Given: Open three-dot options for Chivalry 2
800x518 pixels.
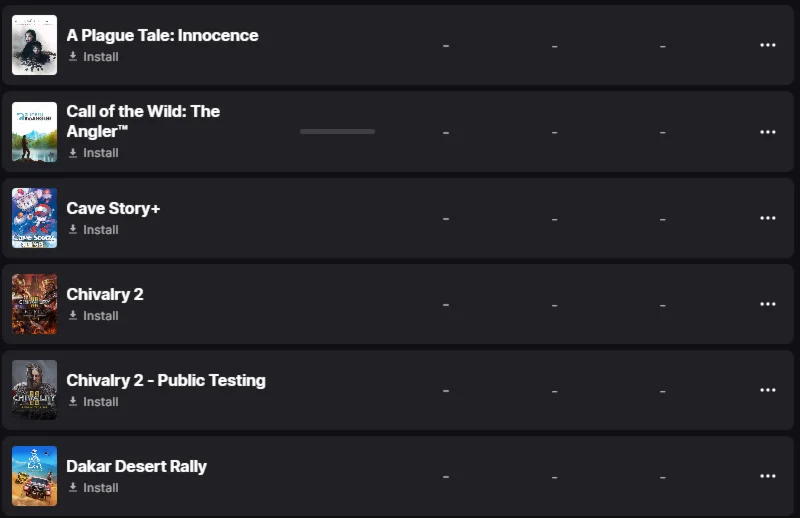Looking at the screenshot, I should point(767,304).
